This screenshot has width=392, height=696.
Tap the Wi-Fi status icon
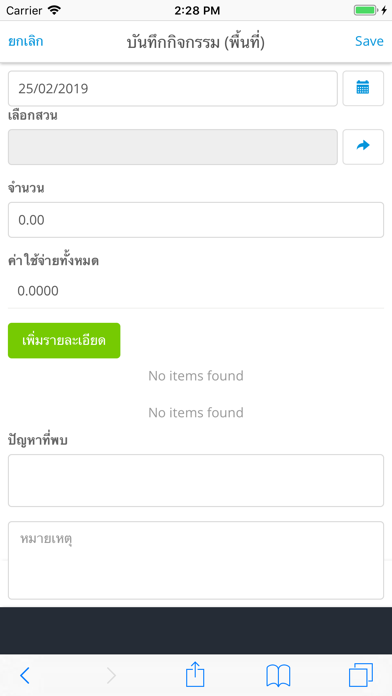[x=54, y=10]
